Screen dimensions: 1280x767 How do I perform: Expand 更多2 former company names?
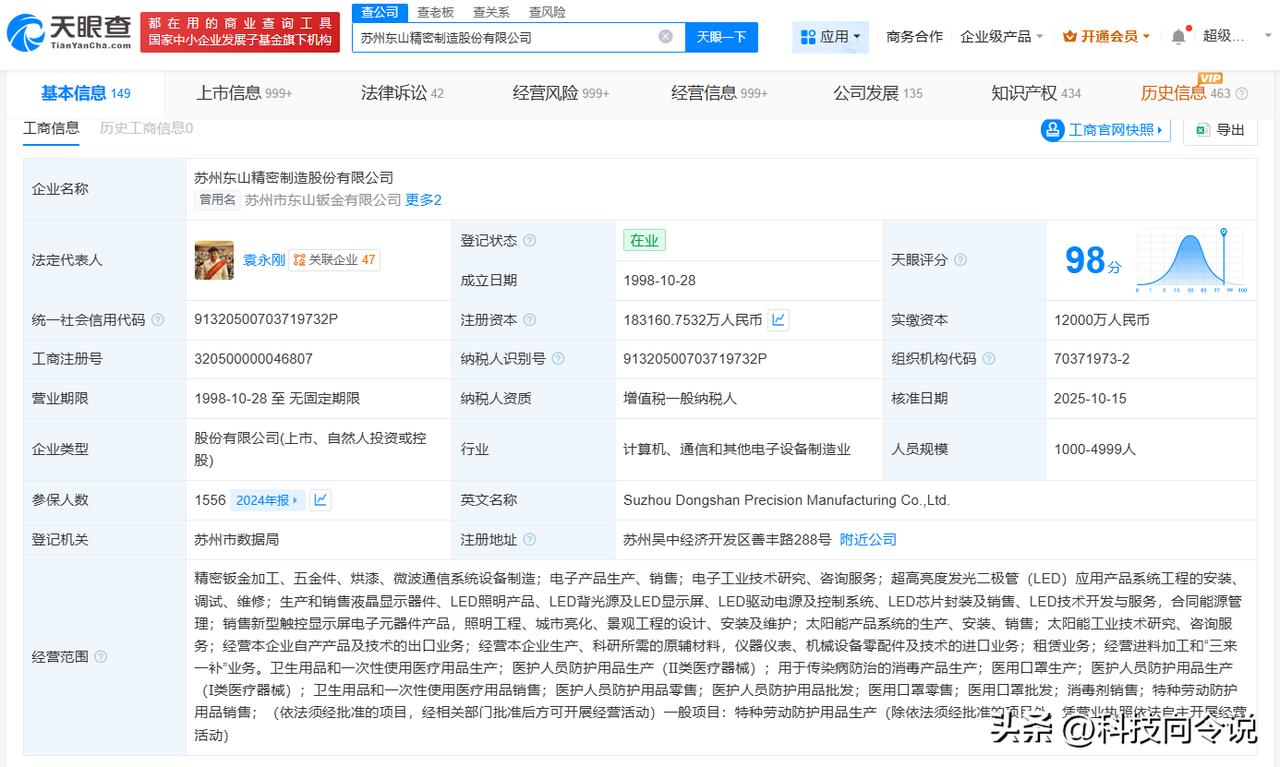[423, 200]
